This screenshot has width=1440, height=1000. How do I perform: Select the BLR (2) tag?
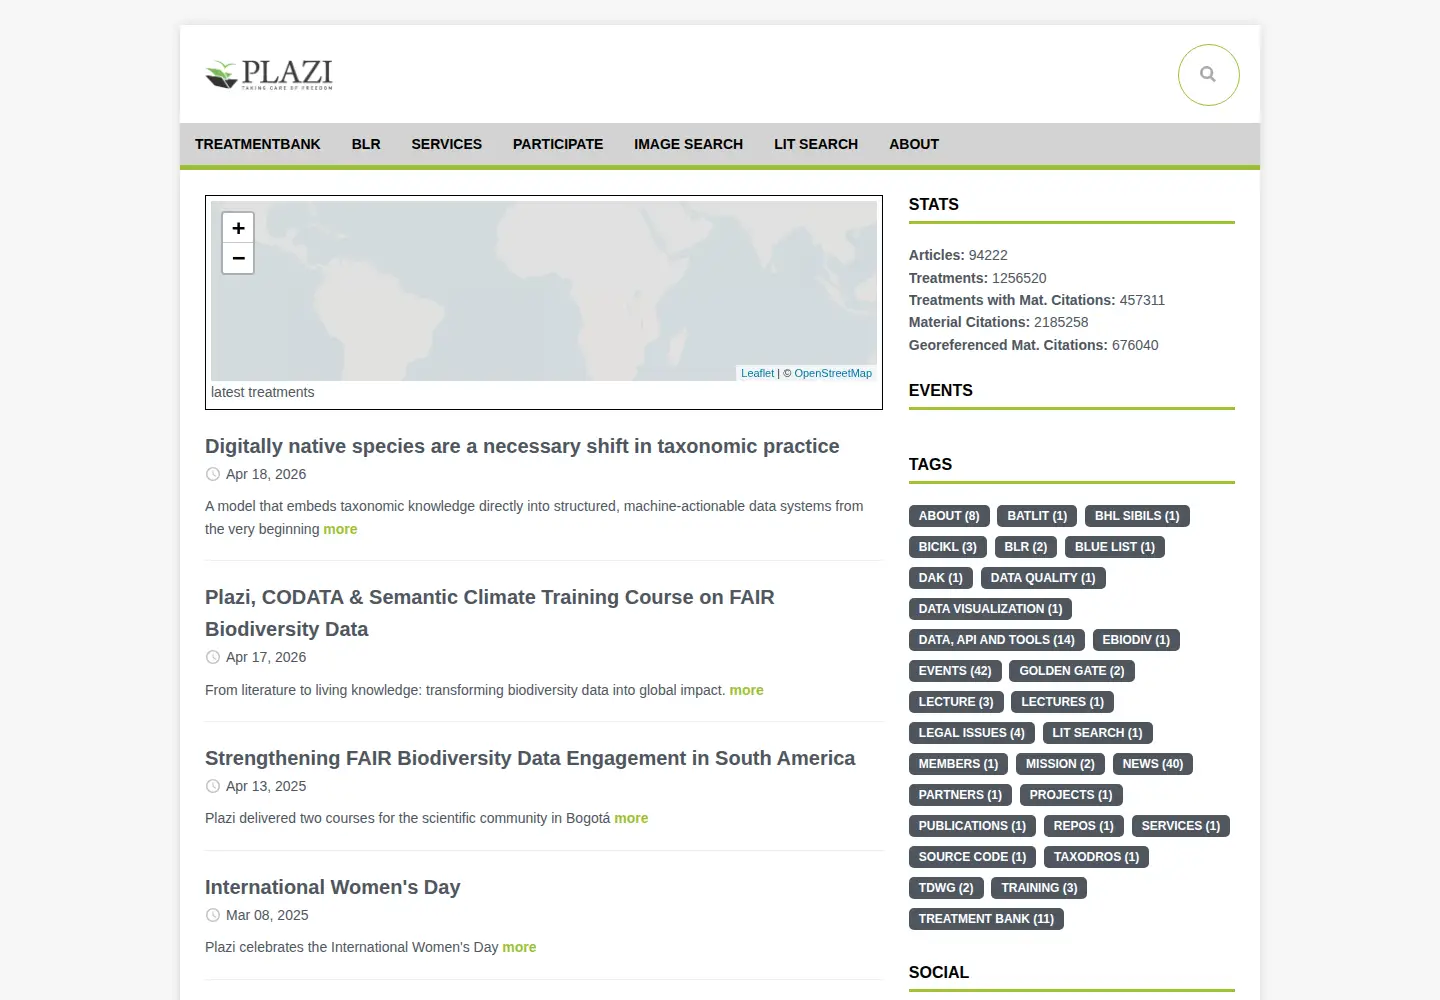[x=1026, y=547]
